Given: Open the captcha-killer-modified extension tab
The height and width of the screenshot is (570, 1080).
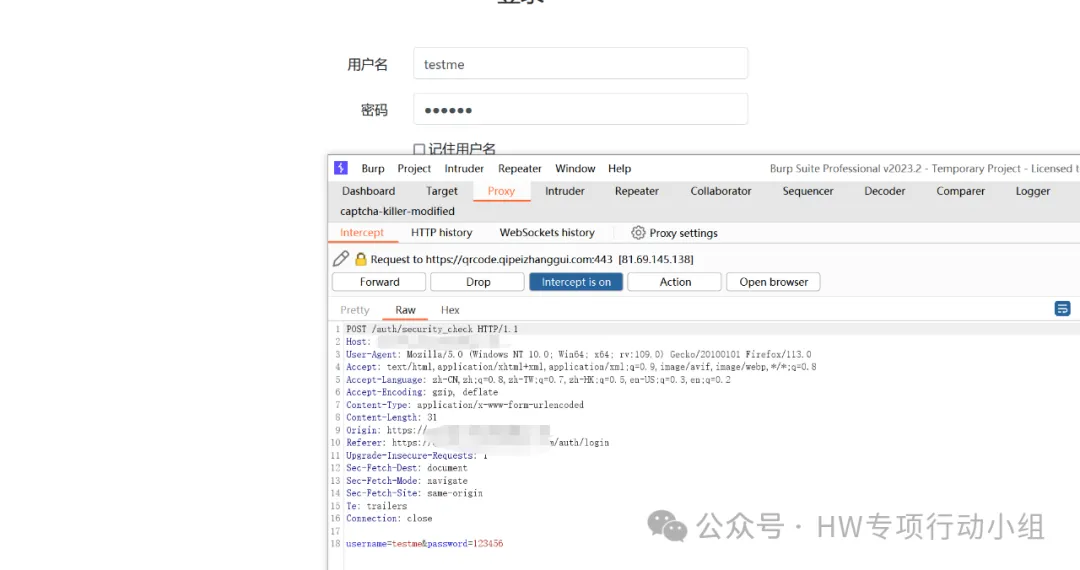Looking at the screenshot, I should click(397, 211).
